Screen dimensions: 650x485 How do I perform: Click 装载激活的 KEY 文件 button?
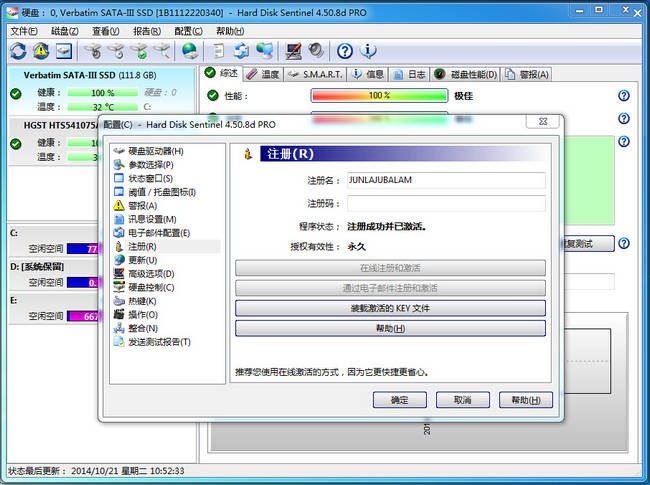tap(390, 308)
